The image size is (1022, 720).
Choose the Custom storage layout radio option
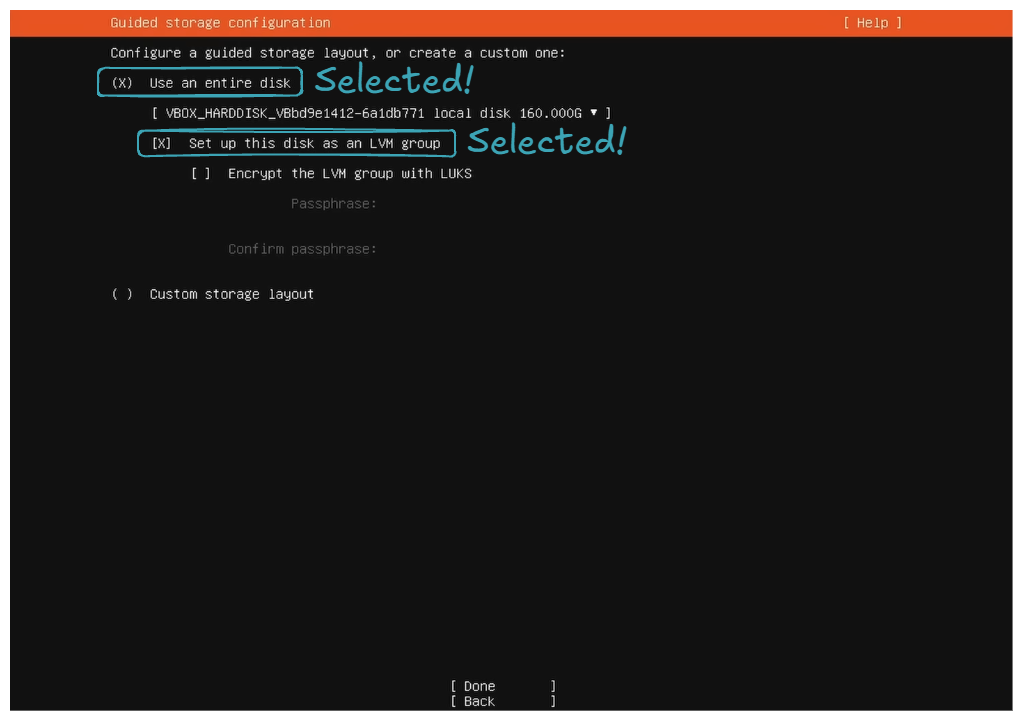[x=122, y=294]
